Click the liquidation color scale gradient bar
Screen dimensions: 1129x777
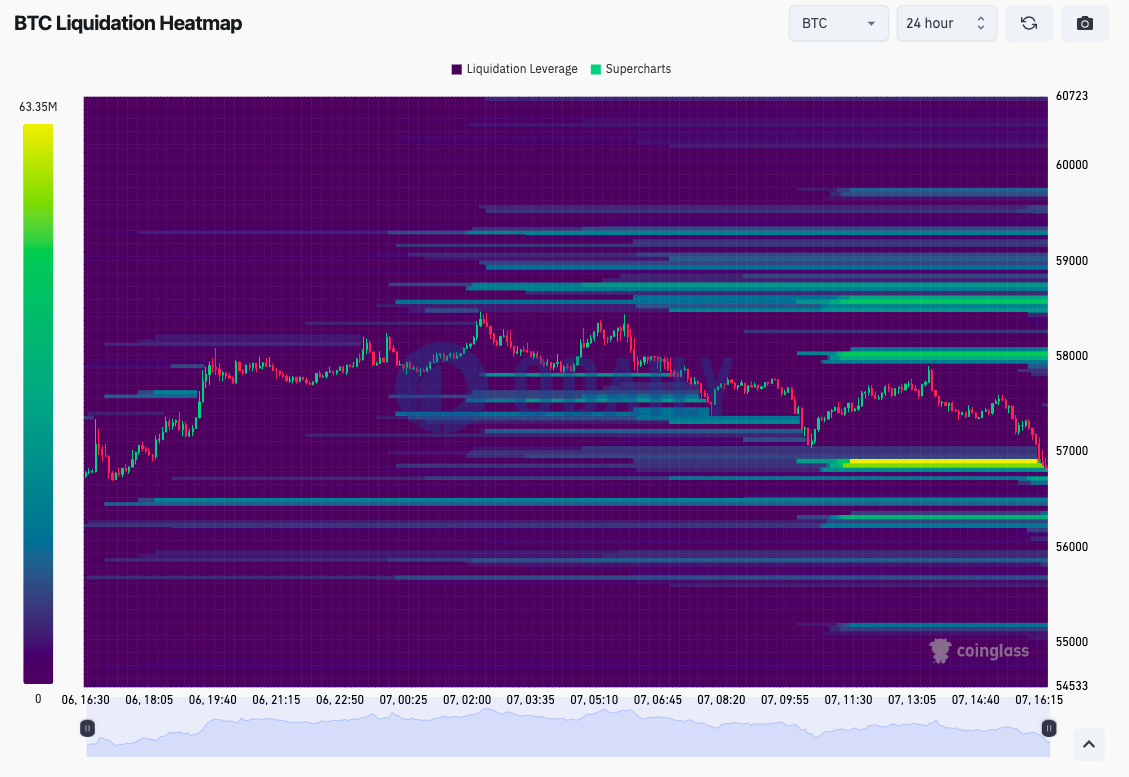pyautogui.click(x=38, y=403)
